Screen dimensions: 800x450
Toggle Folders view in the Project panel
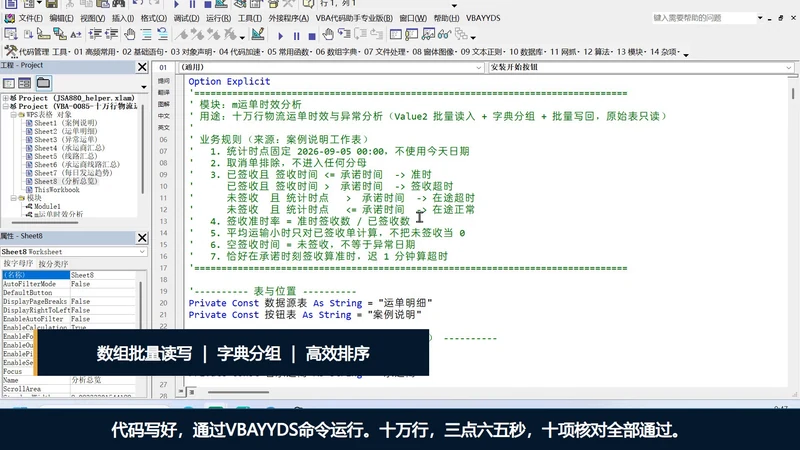click(x=43, y=83)
